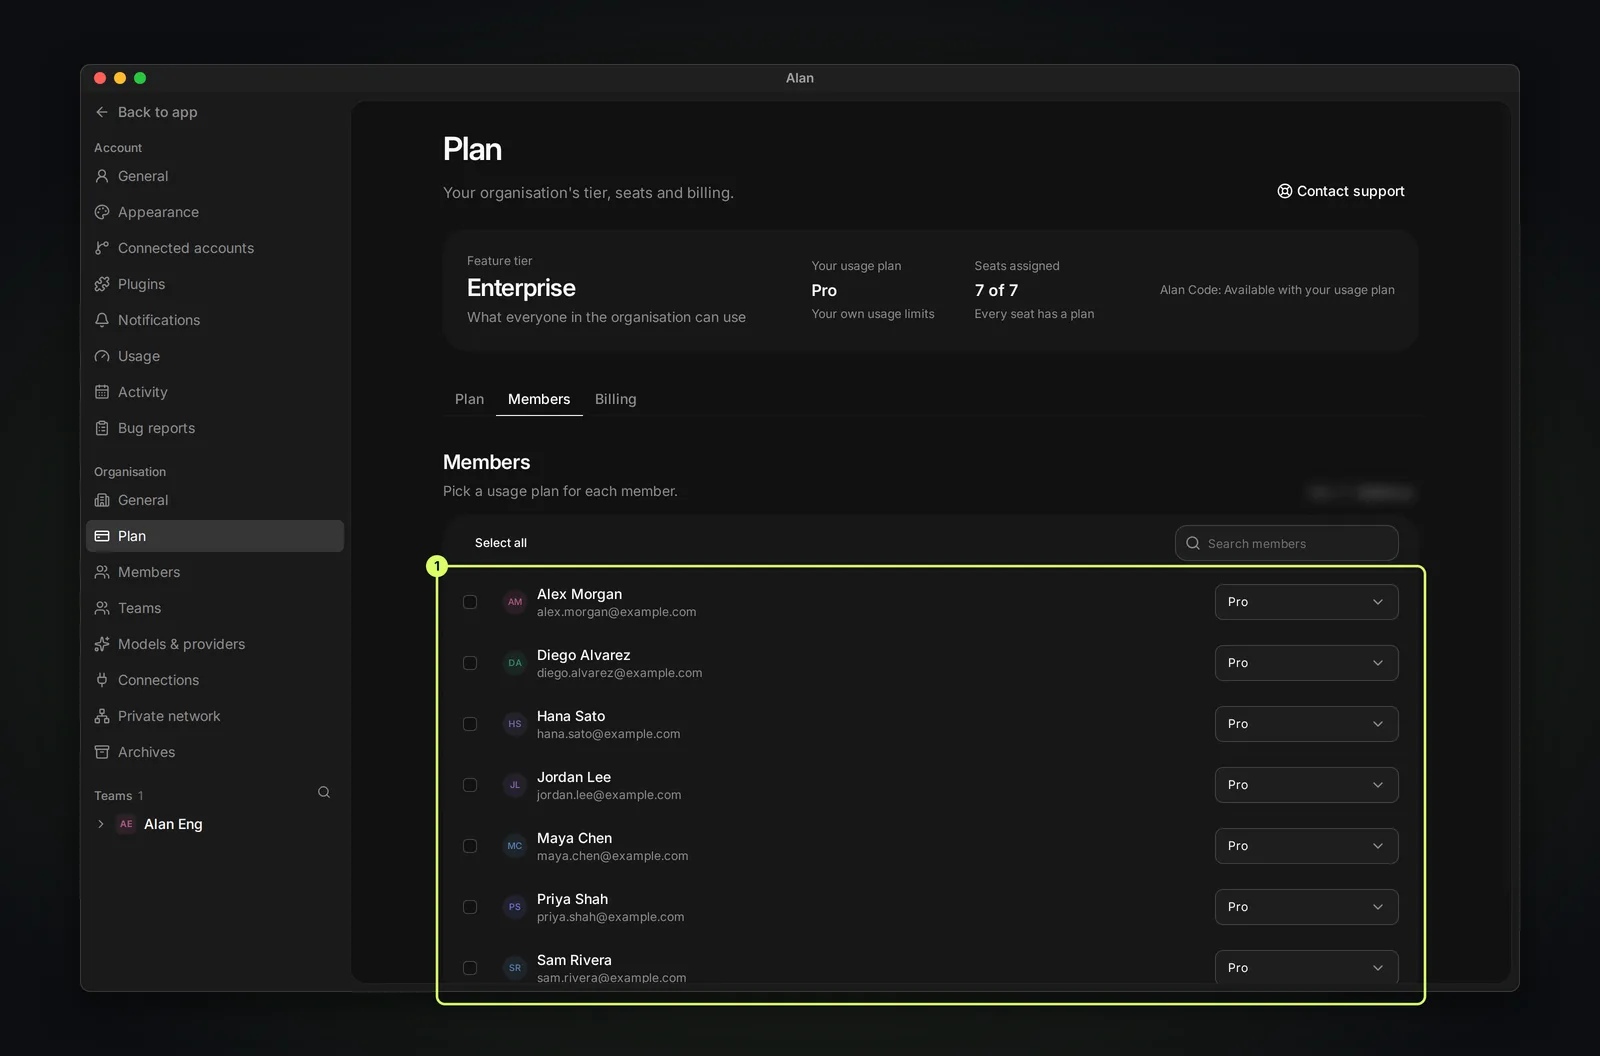Click the Plugins puzzle icon
This screenshot has width=1600, height=1056.
(x=102, y=284)
